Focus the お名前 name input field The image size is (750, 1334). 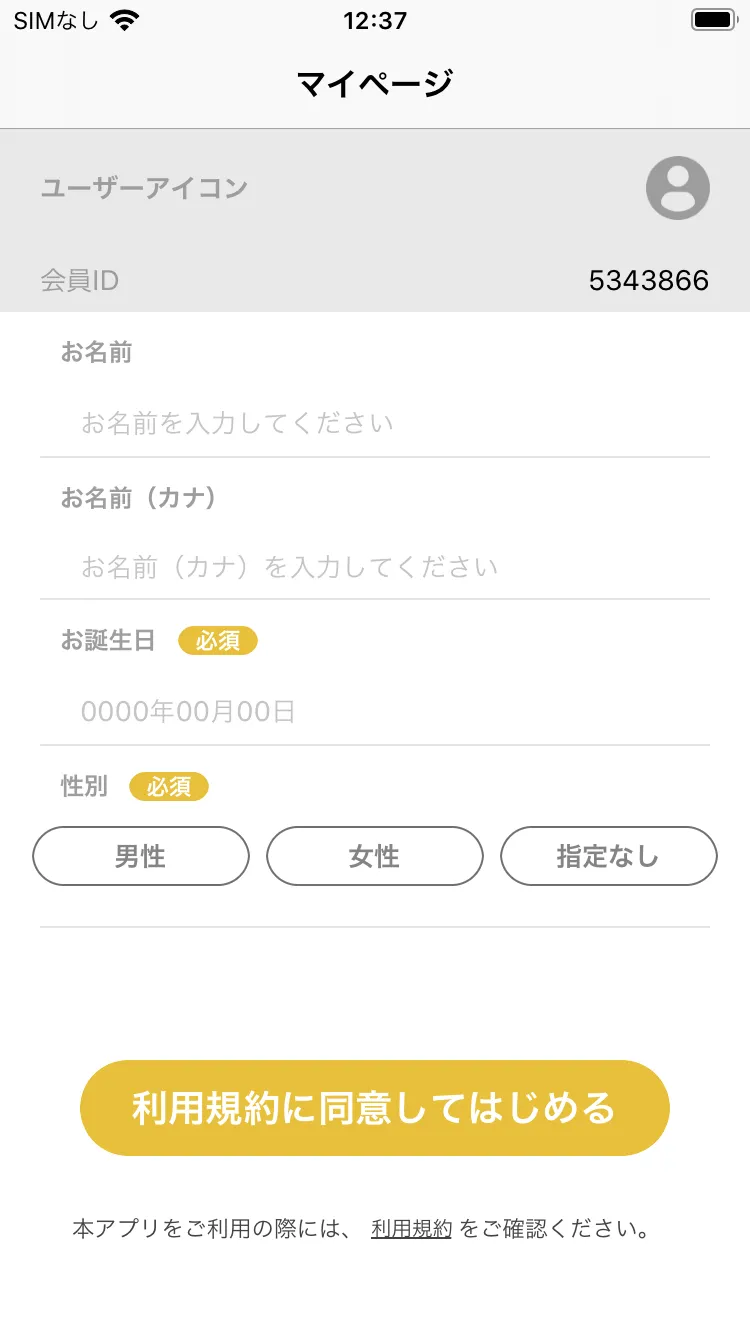click(375, 423)
